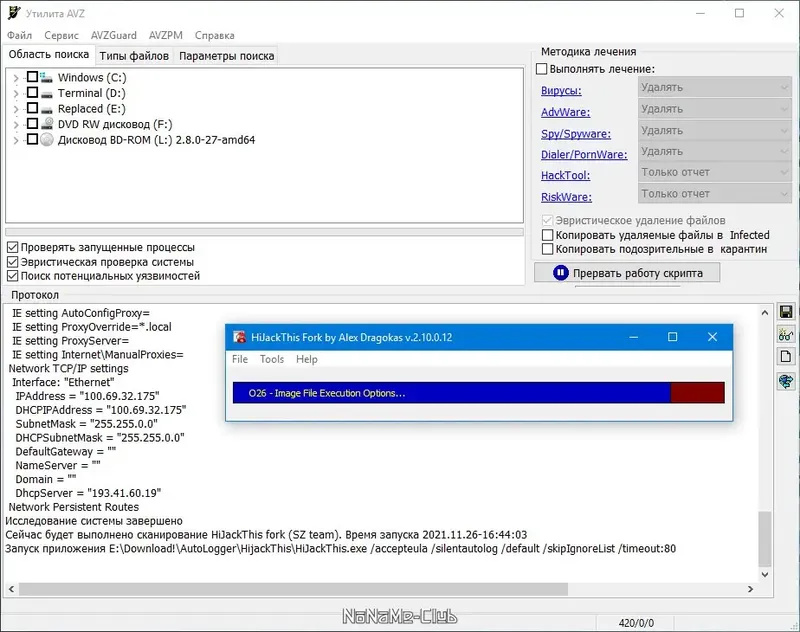The image size is (800, 632).
Task: Click the 420/0/0 status bar counter
Action: (636, 623)
